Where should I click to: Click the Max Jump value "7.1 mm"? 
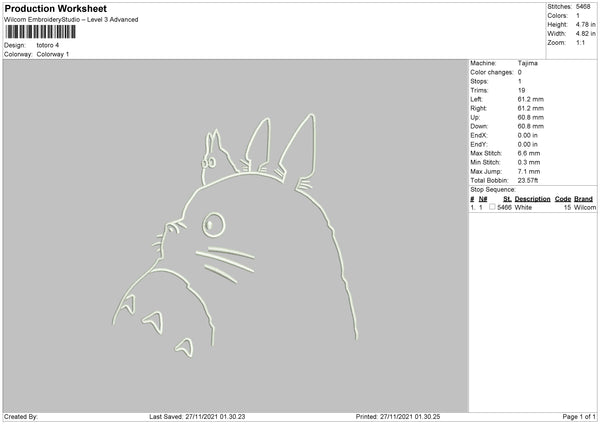[529, 171]
